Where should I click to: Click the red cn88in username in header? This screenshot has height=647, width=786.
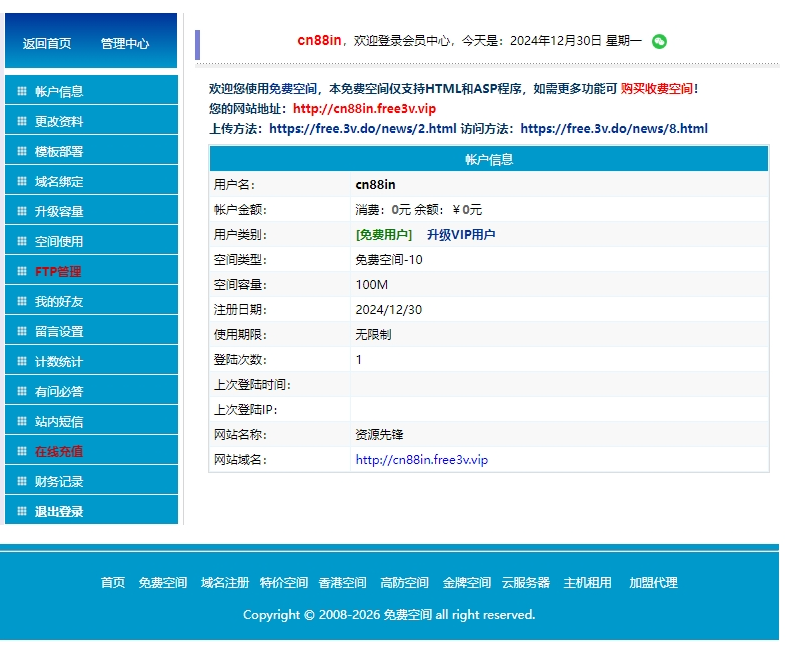click(319, 40)
